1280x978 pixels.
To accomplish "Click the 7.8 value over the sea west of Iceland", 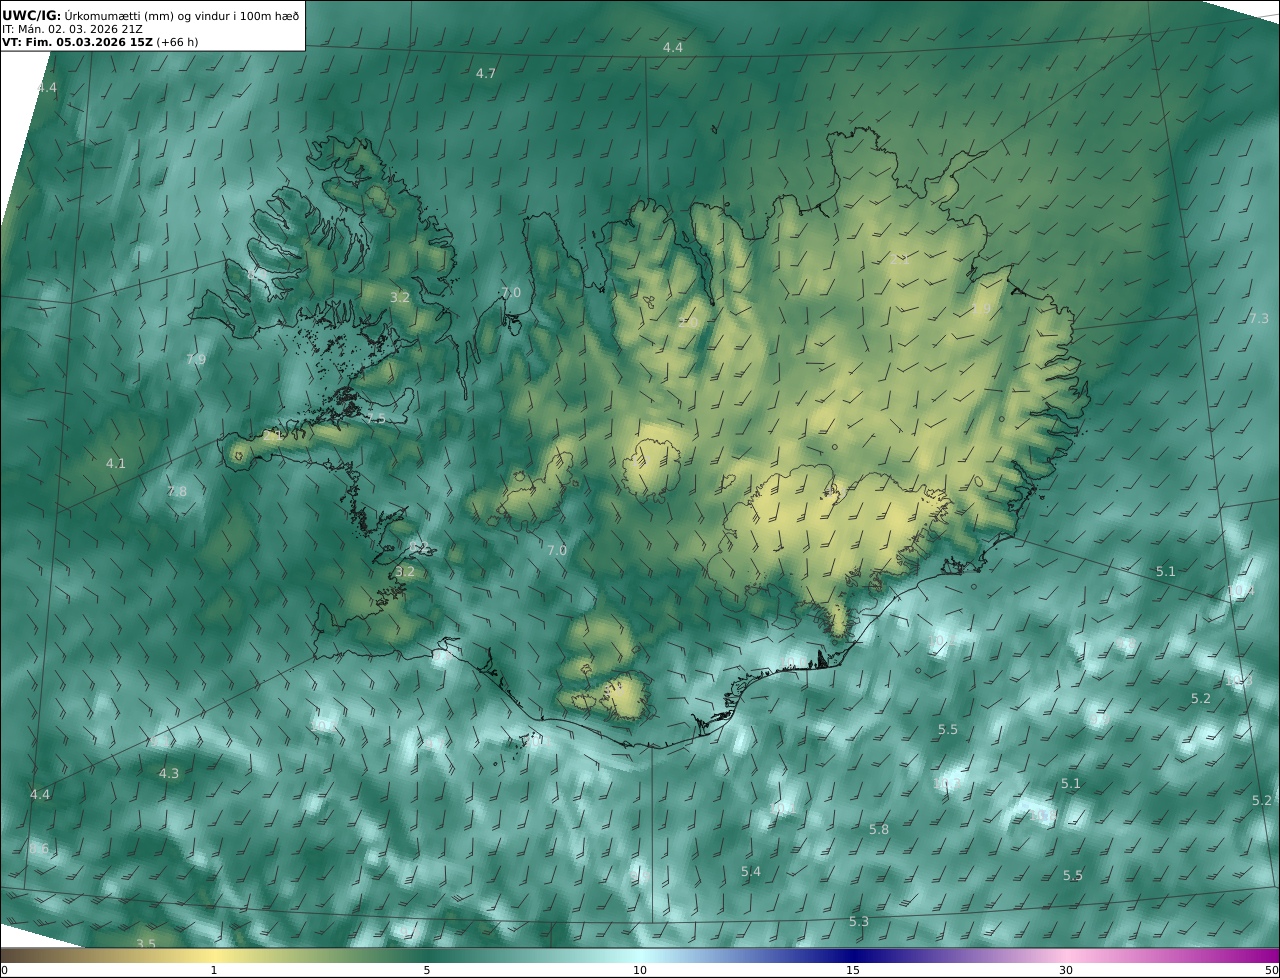I will click(177, 492).
